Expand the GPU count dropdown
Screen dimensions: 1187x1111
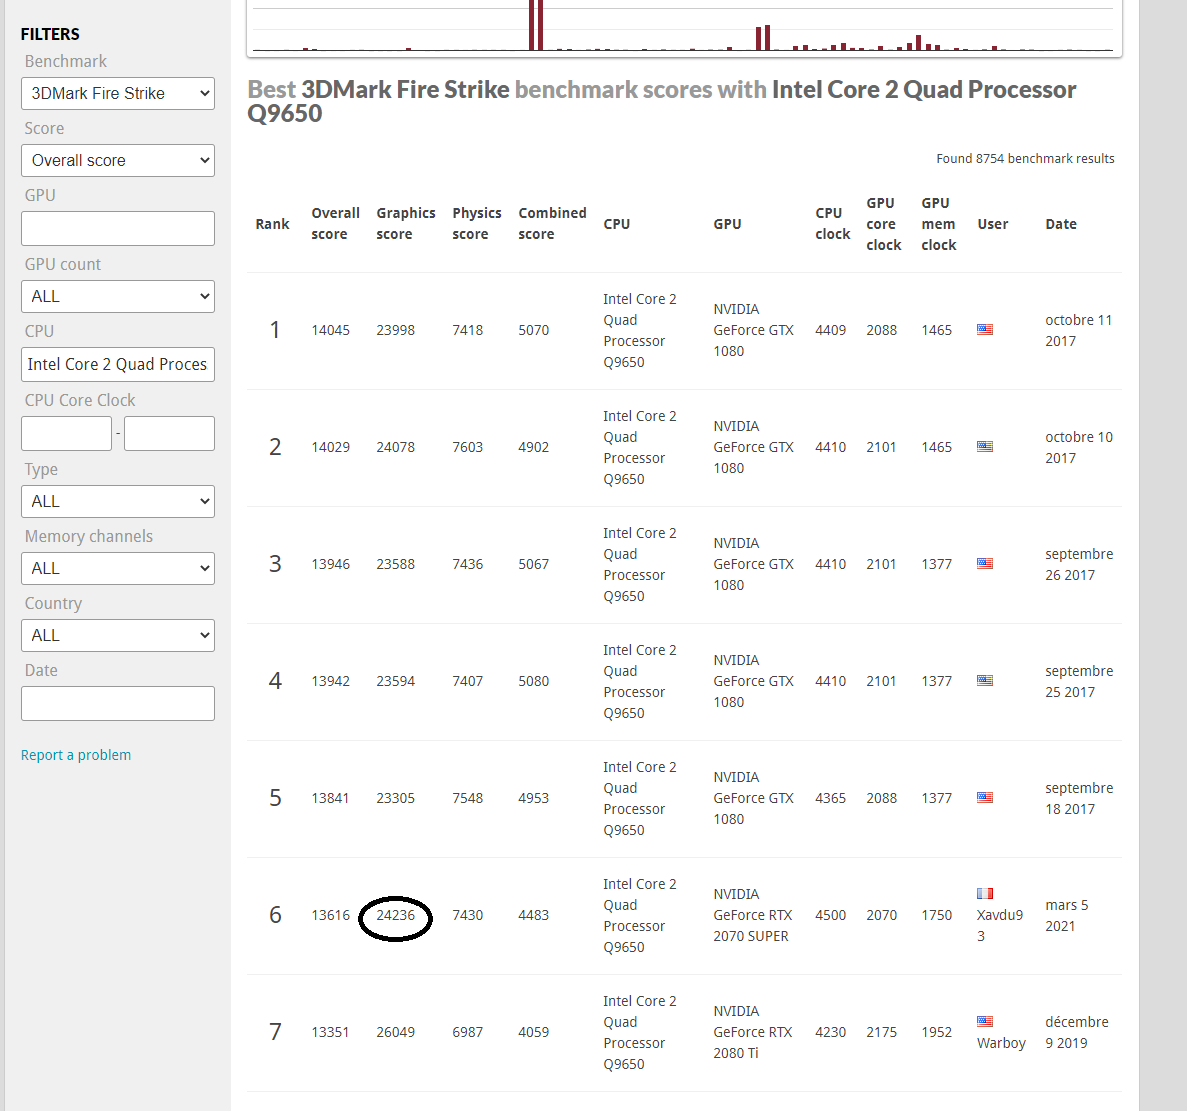(118, 297)
